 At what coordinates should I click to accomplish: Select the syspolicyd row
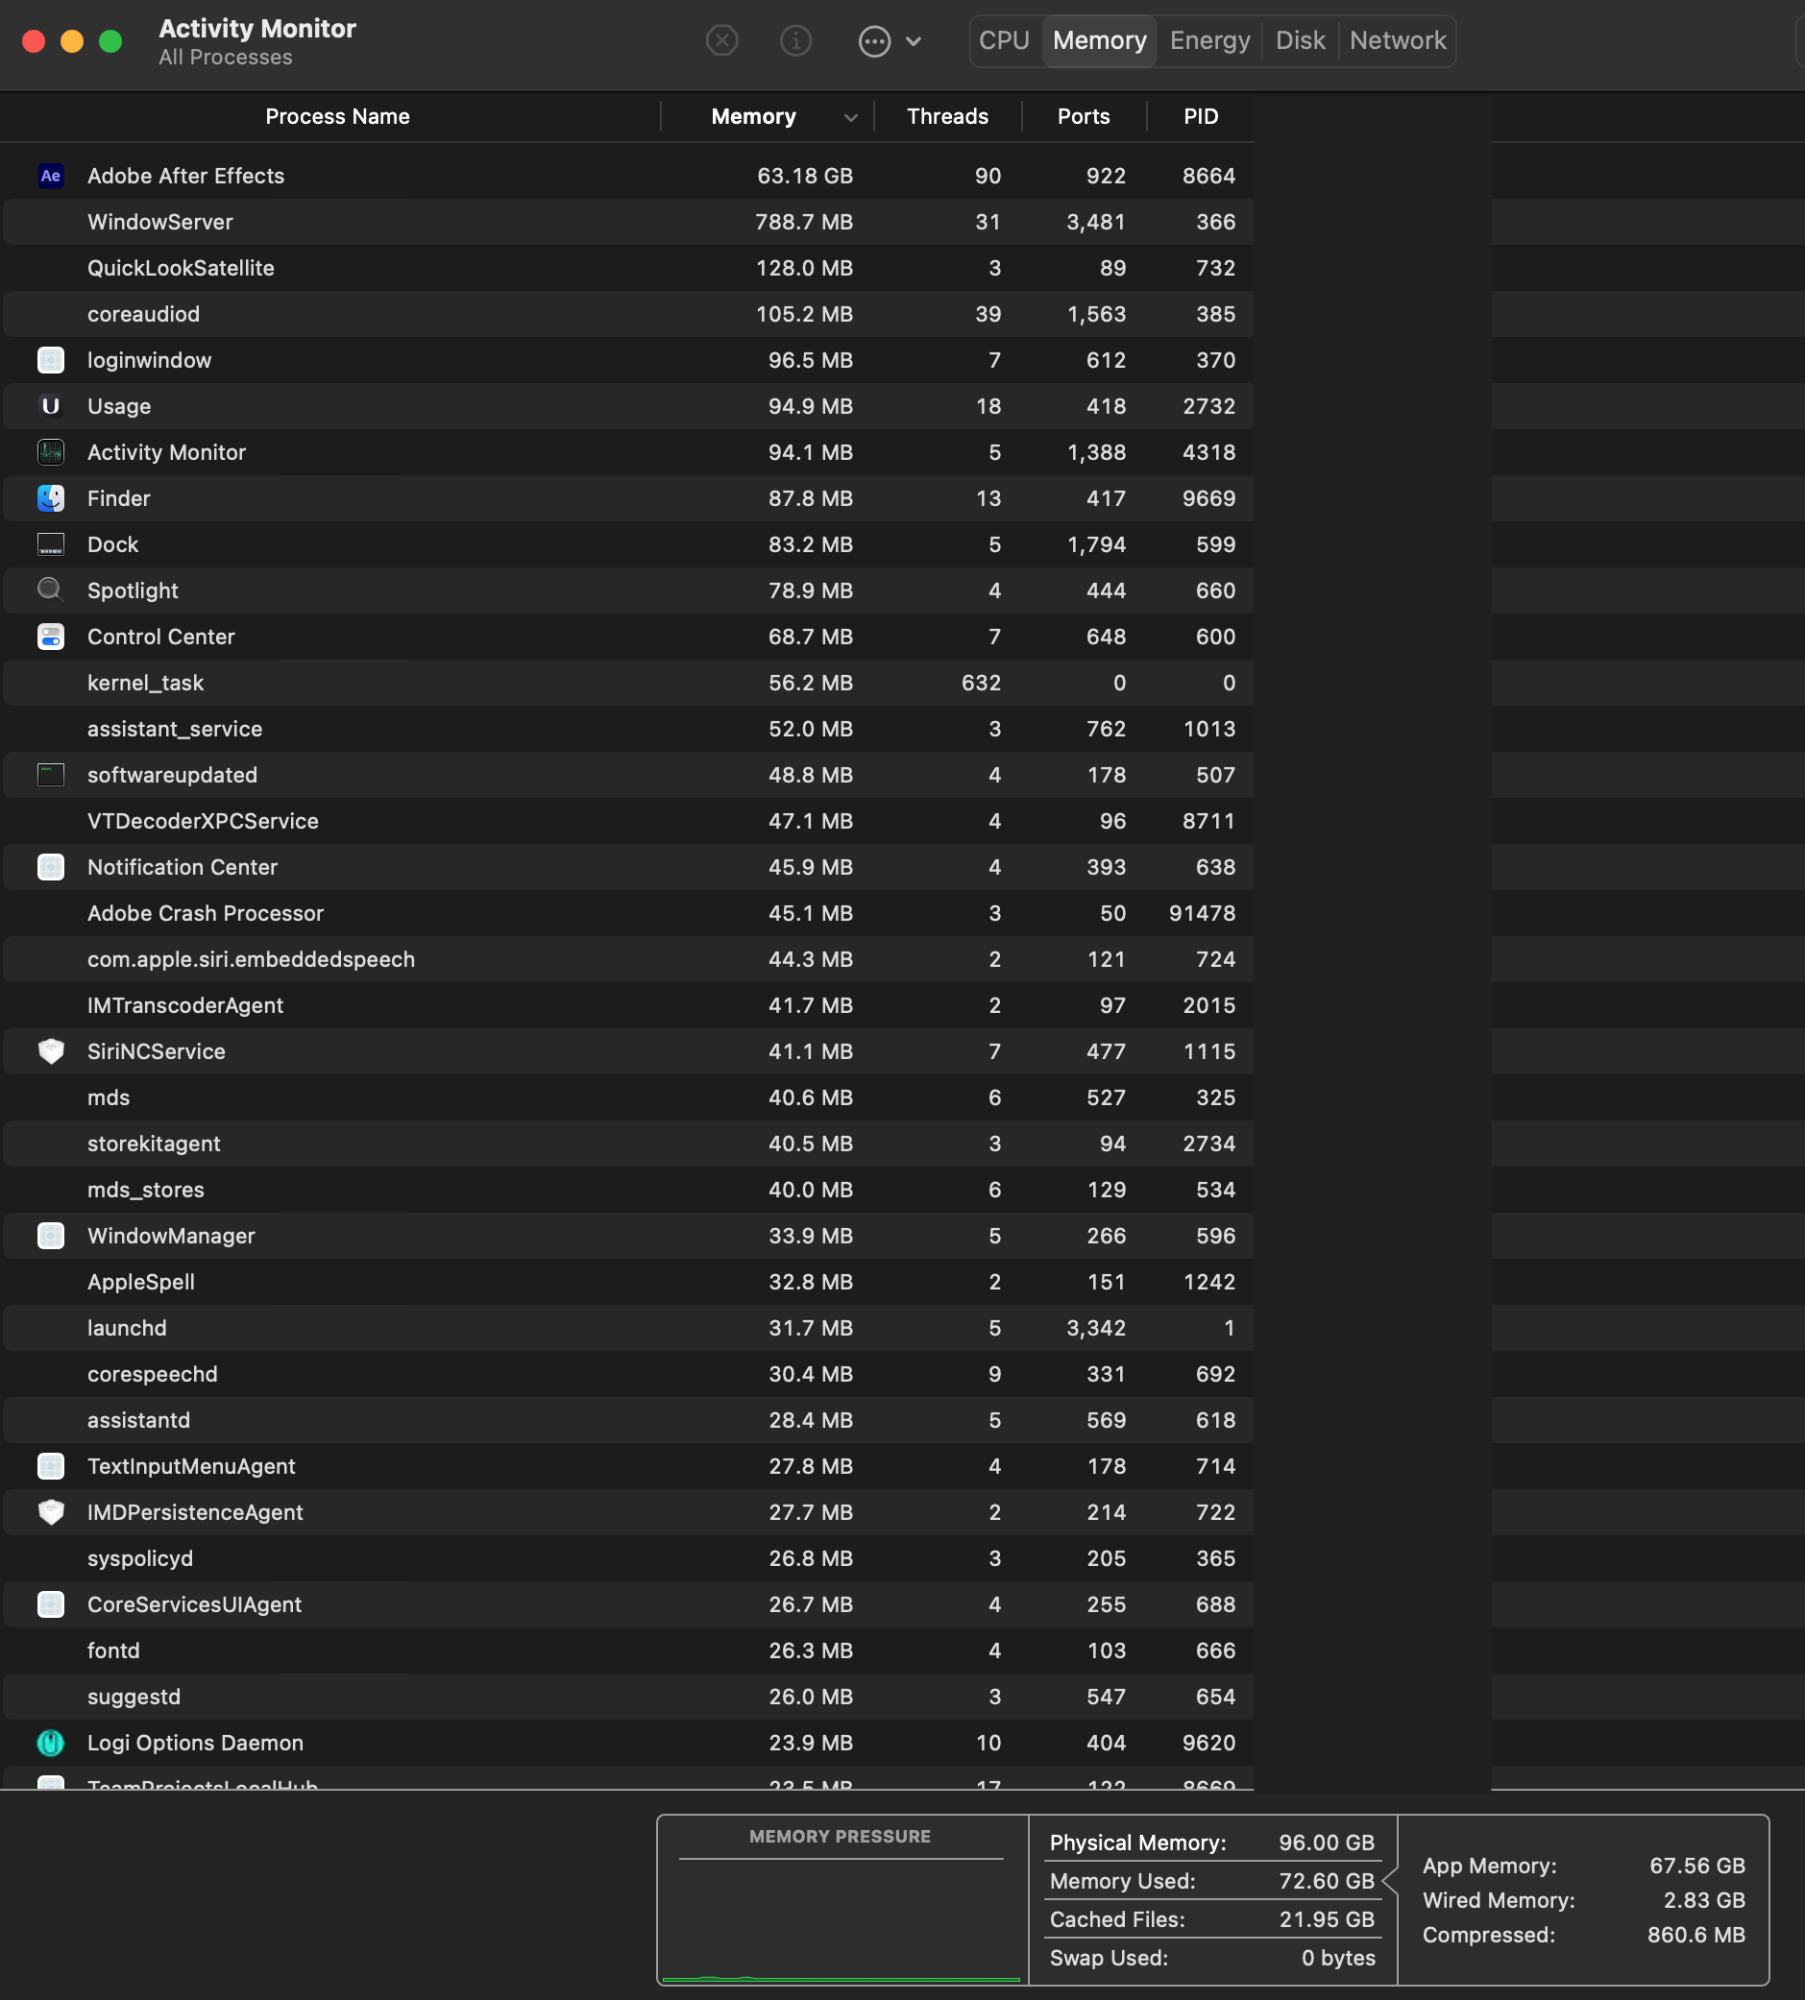point(628,1558)
